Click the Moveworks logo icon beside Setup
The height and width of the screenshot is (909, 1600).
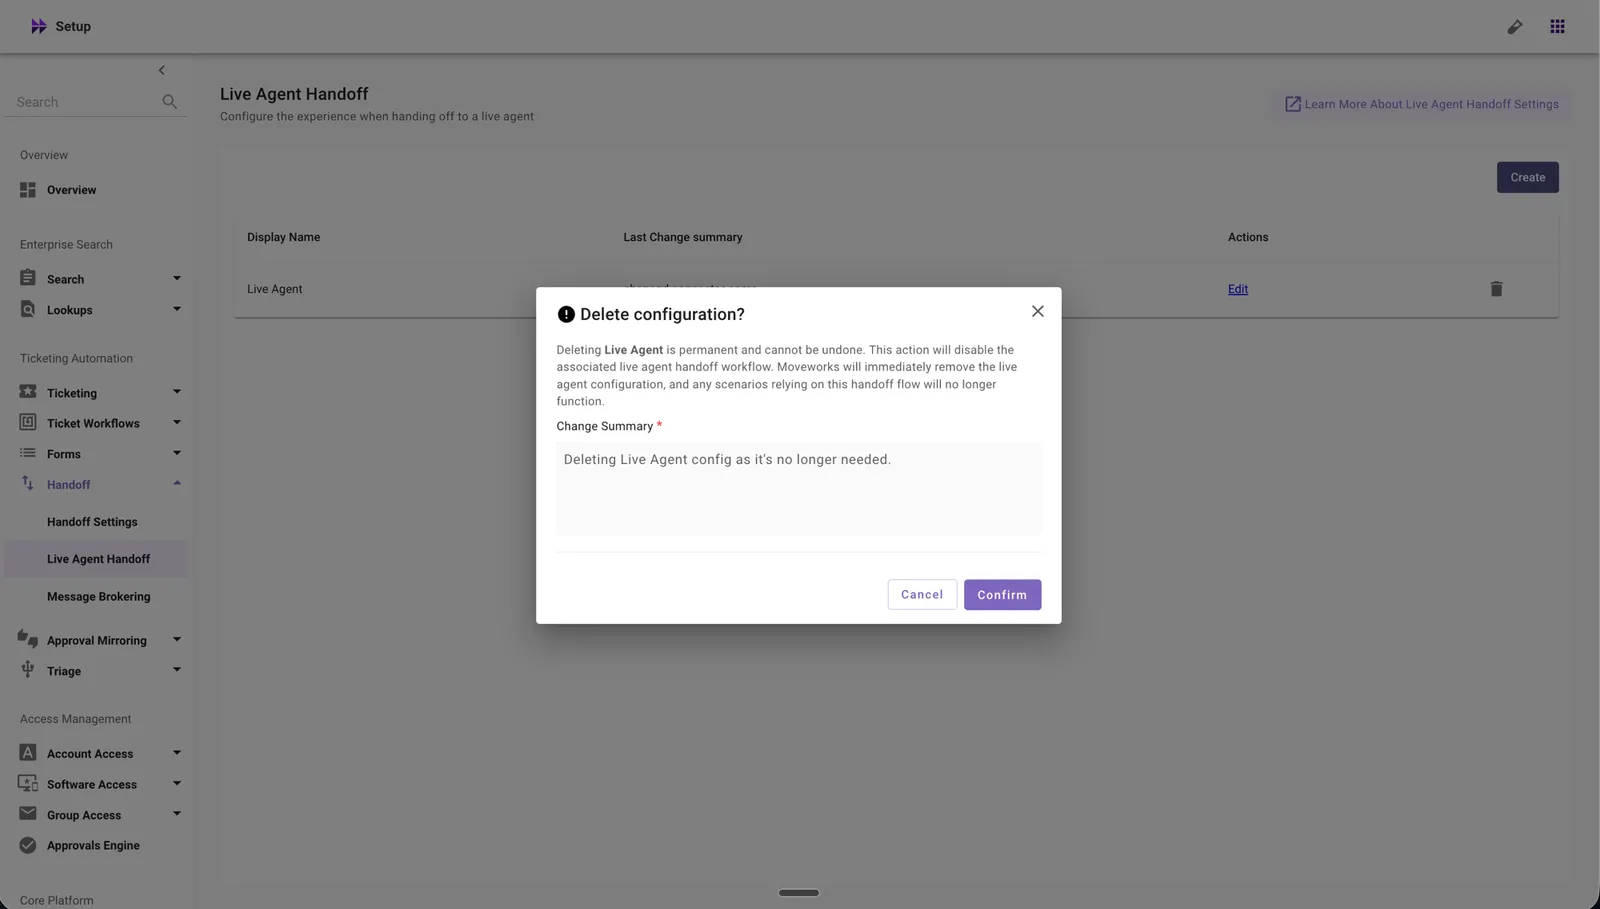[38, 26]
